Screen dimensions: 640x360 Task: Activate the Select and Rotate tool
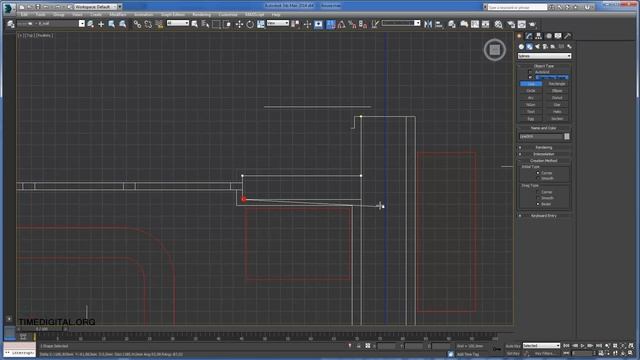point(250,24)
